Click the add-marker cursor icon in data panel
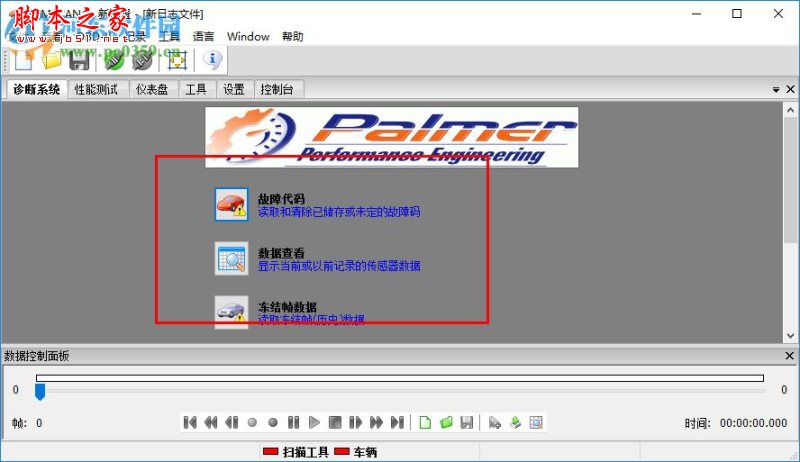Viewport: 800px width, 462px height. click(x=494, y=422)
